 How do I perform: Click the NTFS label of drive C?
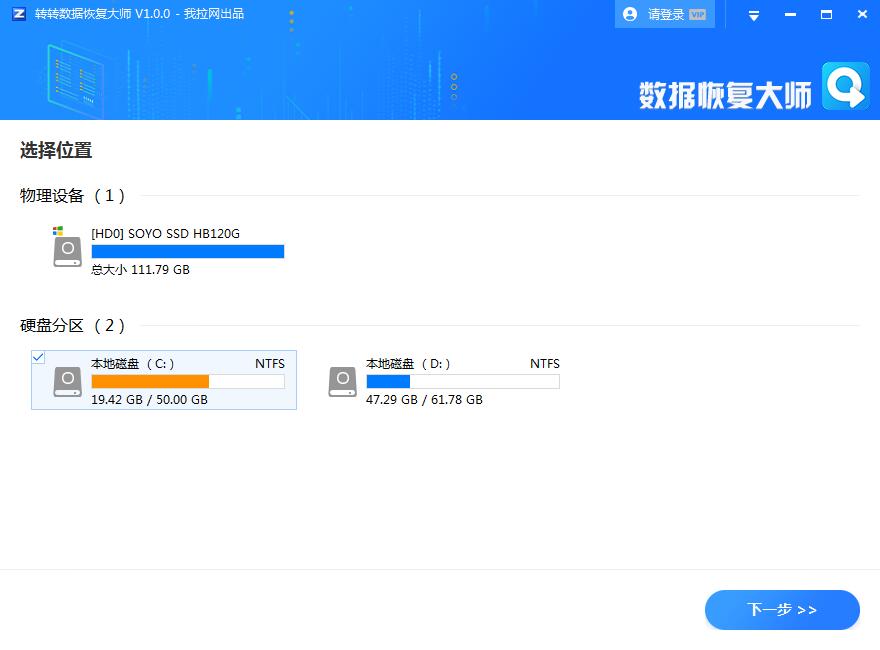coord(269,364)
